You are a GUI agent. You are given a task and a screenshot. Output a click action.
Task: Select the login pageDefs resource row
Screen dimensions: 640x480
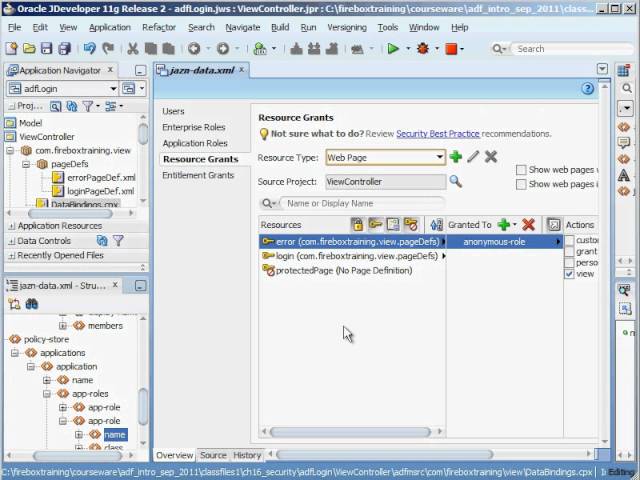(x=352, y=256)
